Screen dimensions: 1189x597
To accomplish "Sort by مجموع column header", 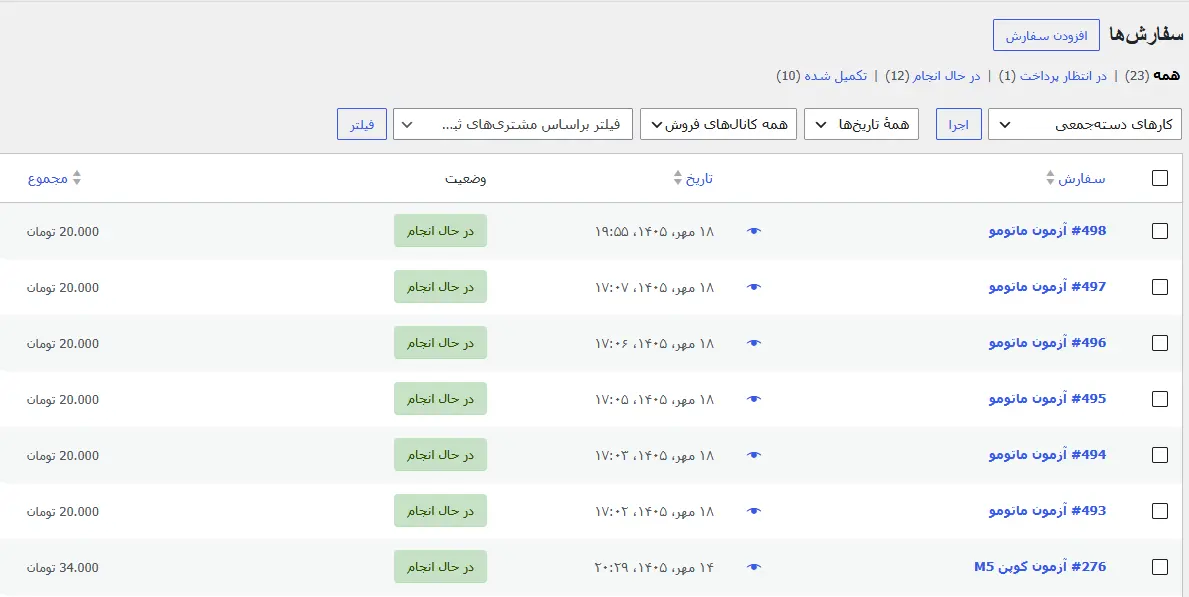I will 48,179.
